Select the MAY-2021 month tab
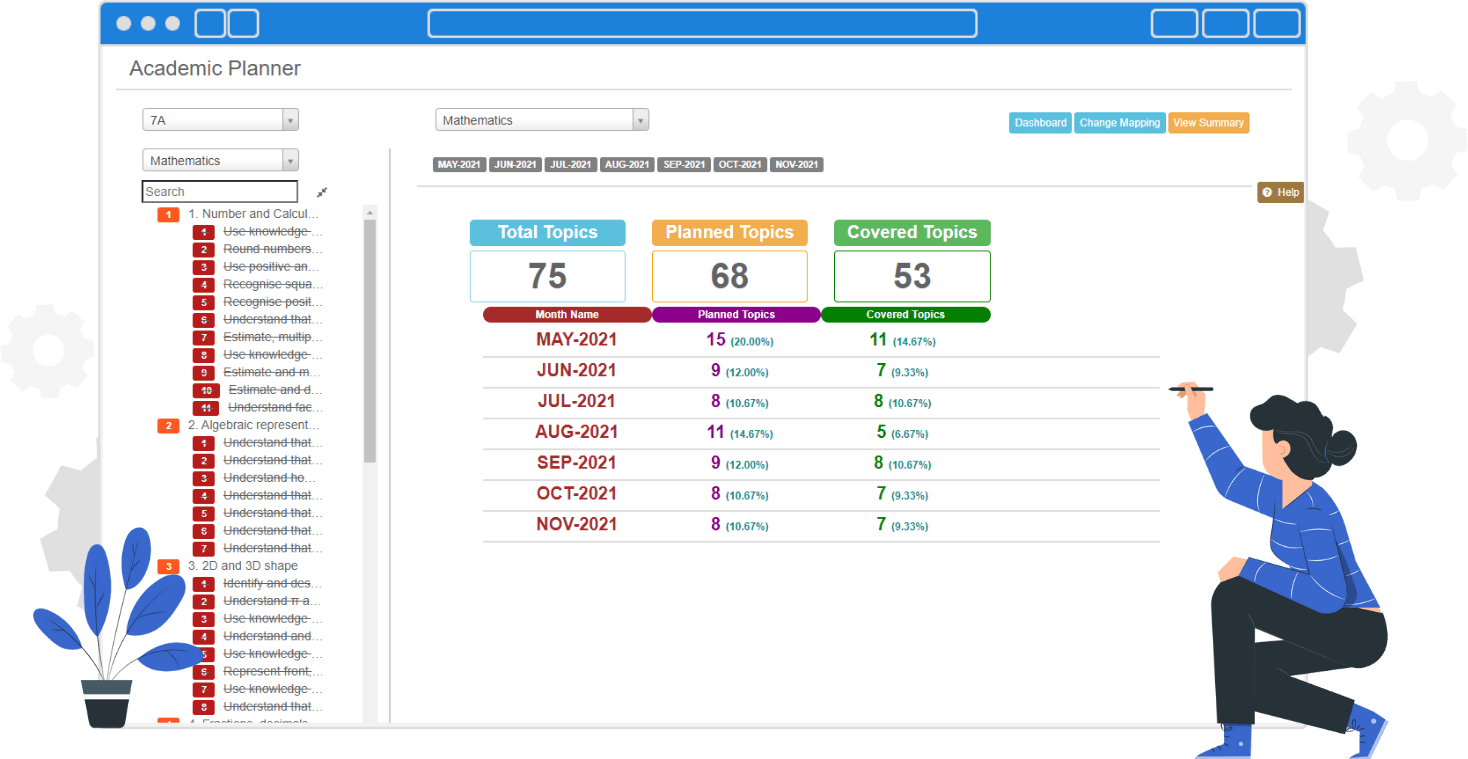This screenshot has width=1468, height=759. (x=459, y=164)
